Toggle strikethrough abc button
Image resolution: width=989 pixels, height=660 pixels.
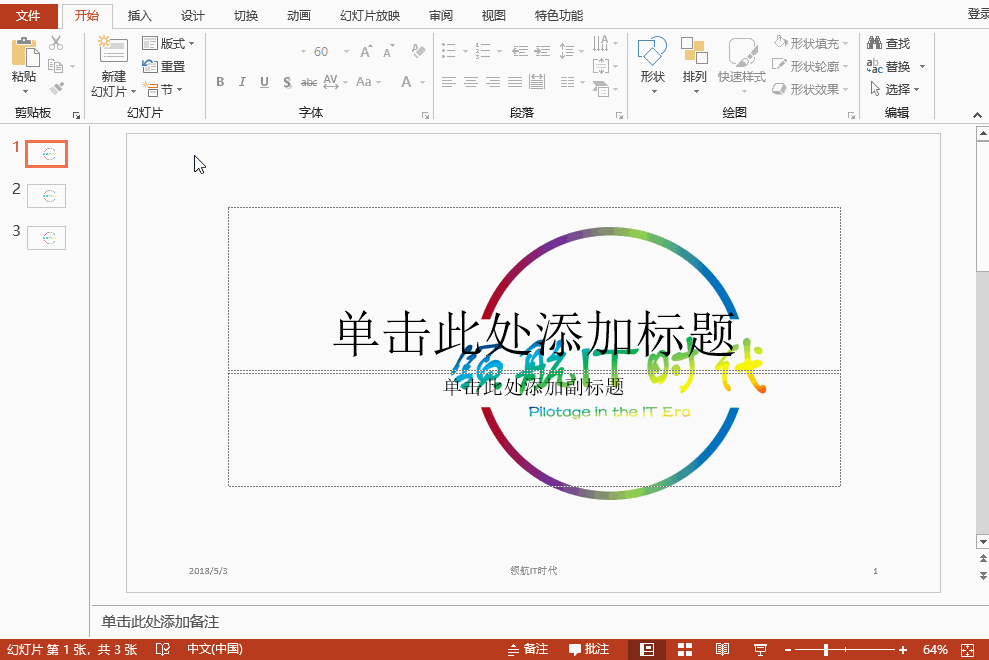[x=309, y=81]
